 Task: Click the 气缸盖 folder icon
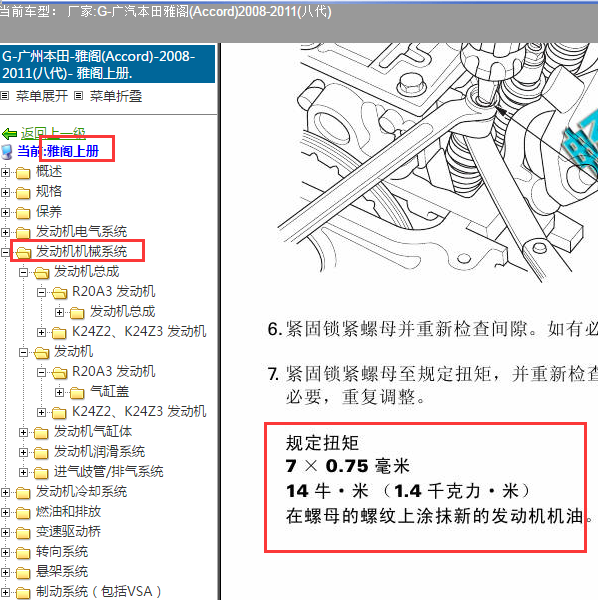(77, 393)
